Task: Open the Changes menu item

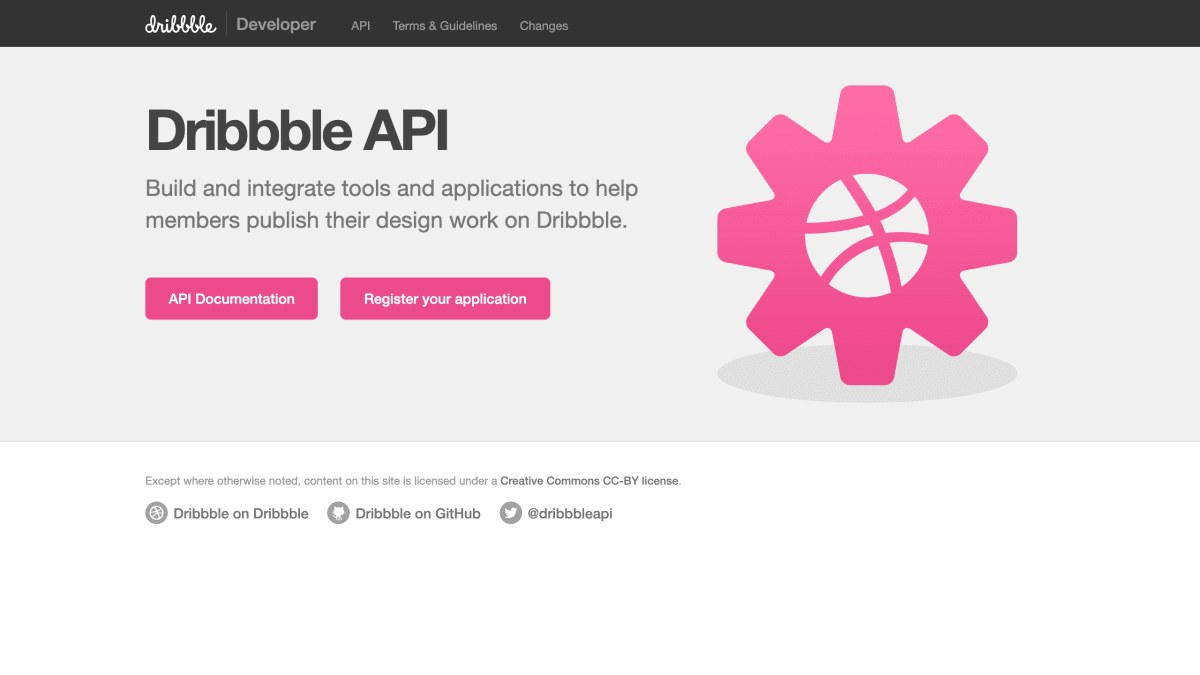Action: tap(544, 26)
